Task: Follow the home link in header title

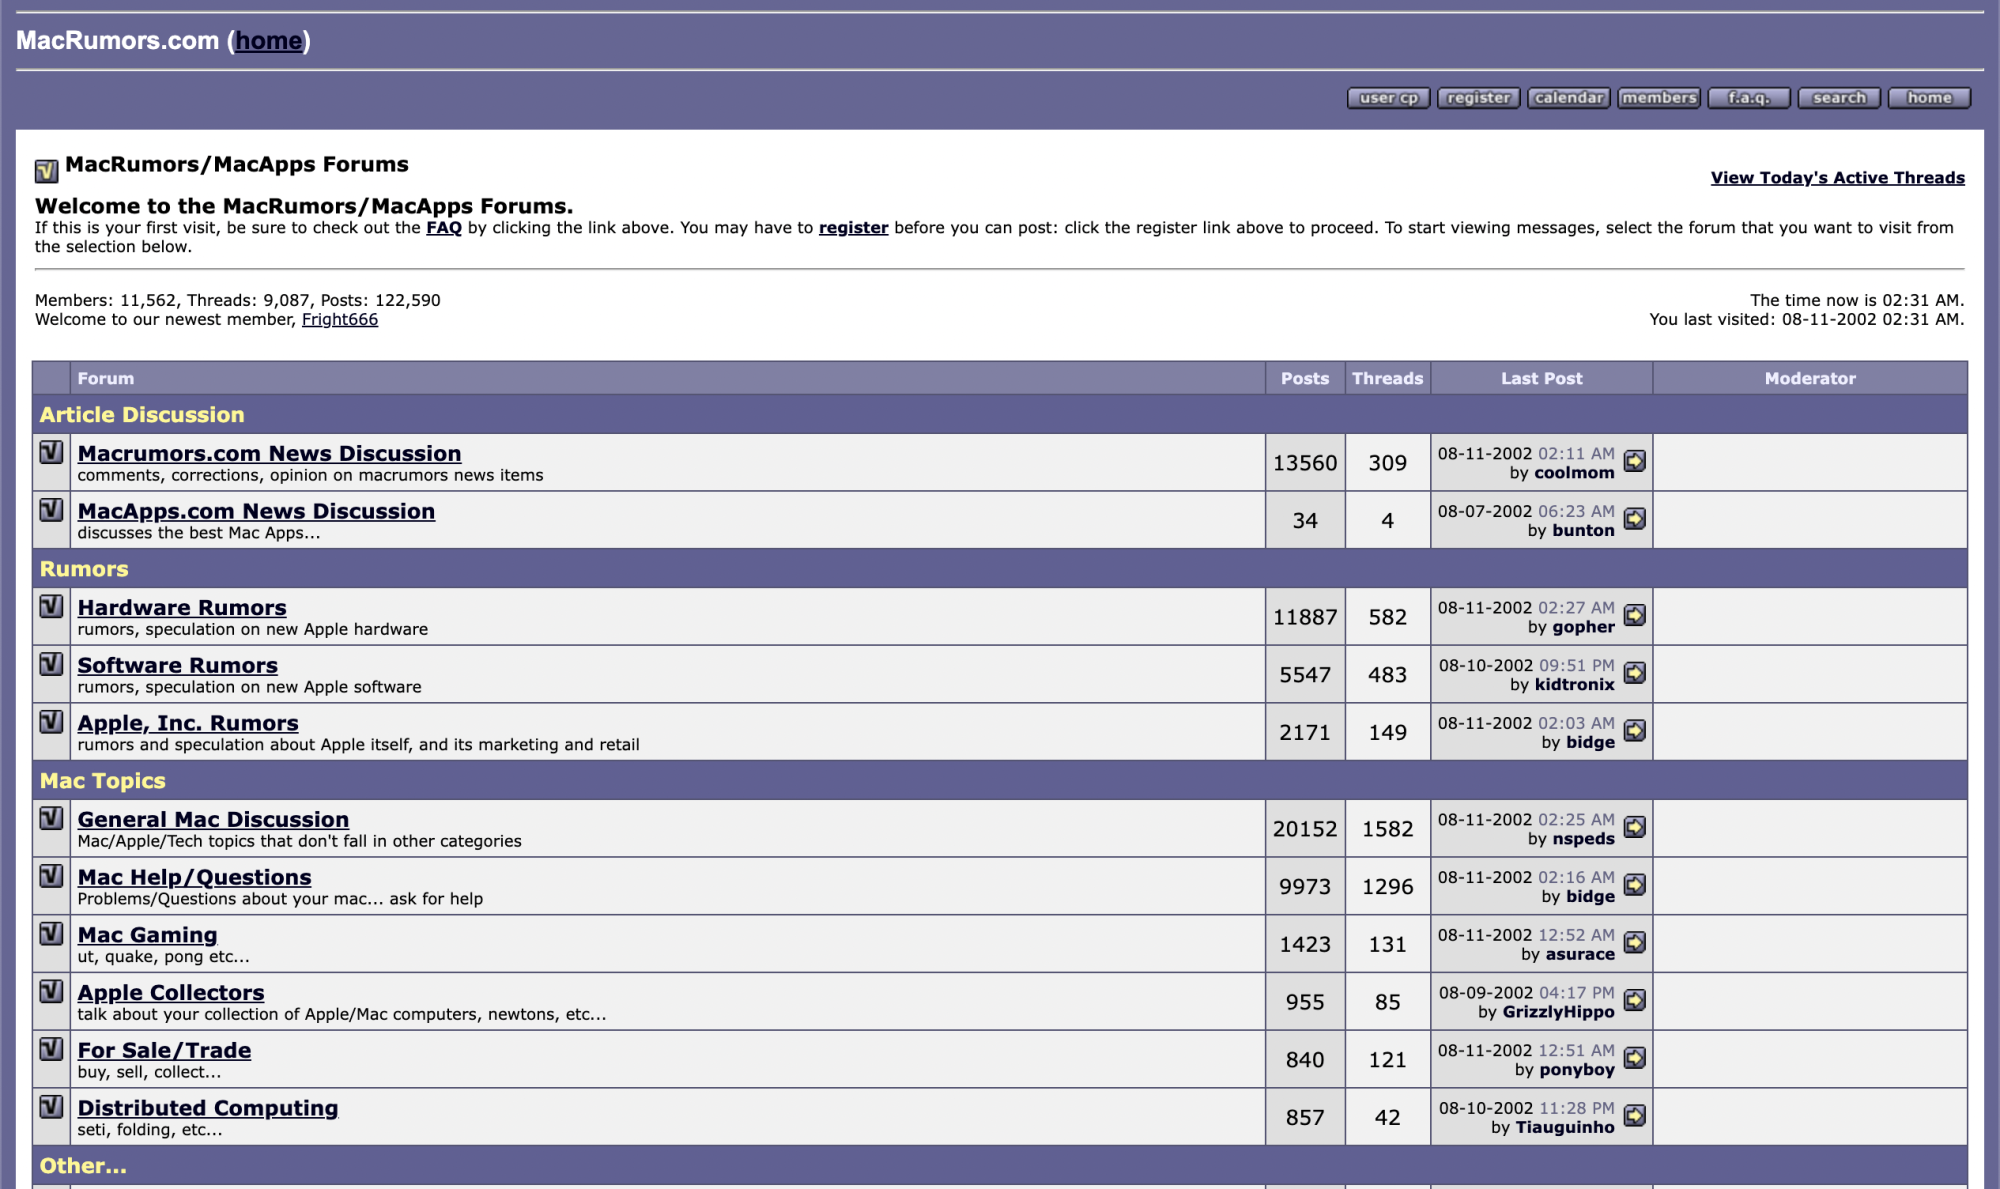Action: point(268,41)
